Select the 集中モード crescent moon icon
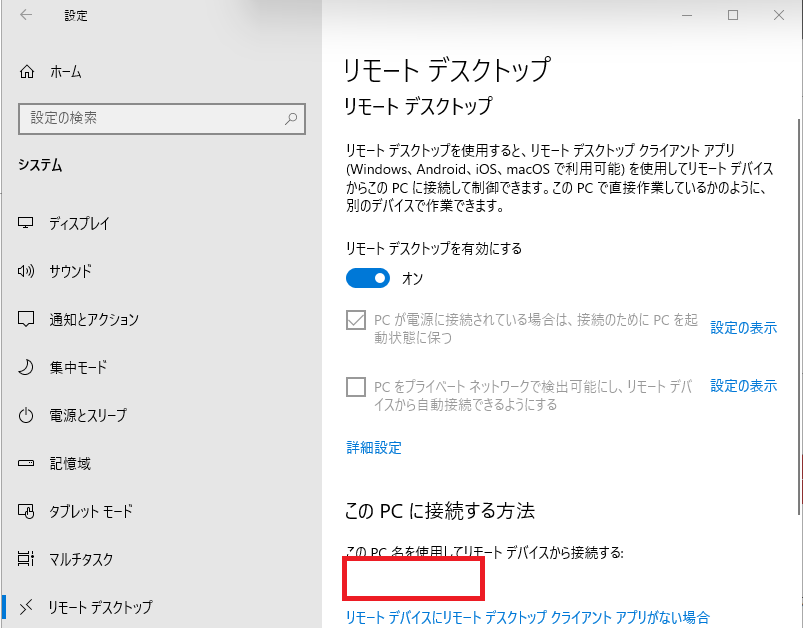803x628 pixels. [27, 367]
